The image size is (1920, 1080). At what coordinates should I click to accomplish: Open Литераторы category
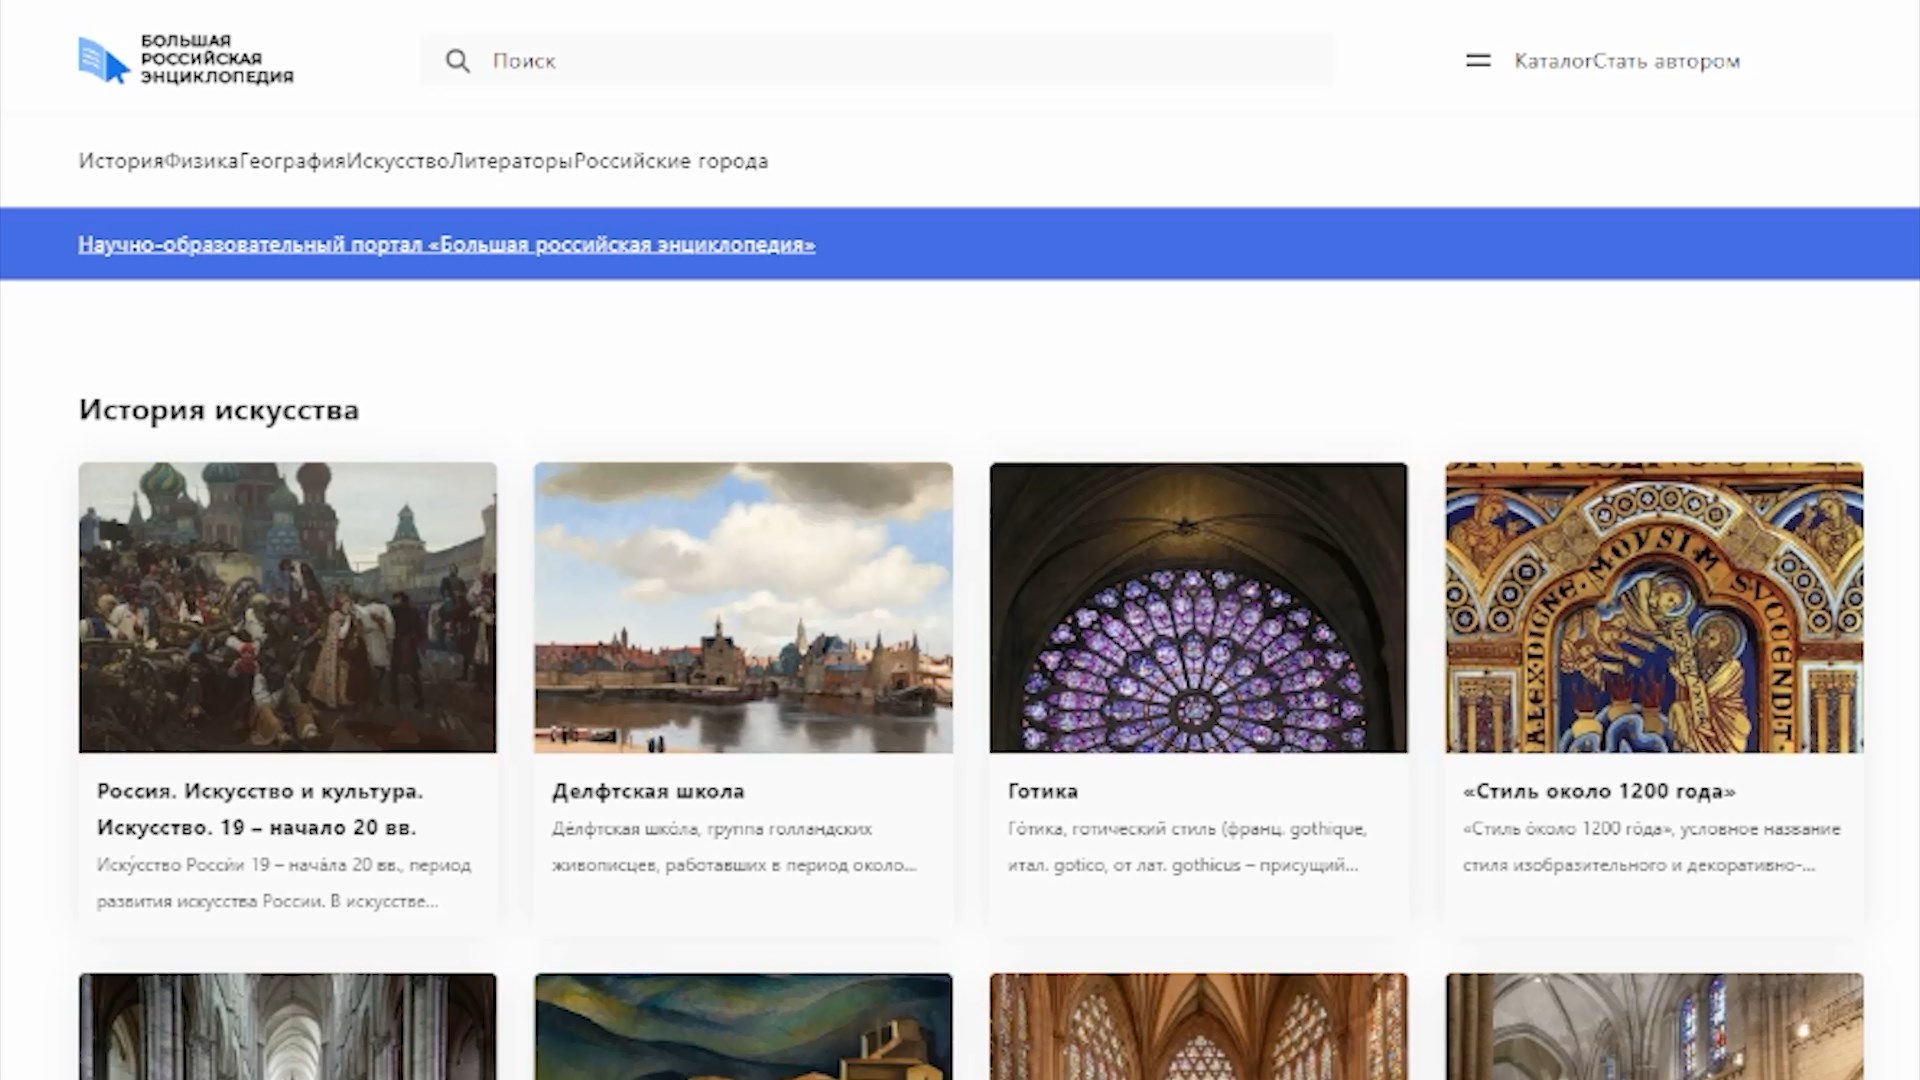511,161
